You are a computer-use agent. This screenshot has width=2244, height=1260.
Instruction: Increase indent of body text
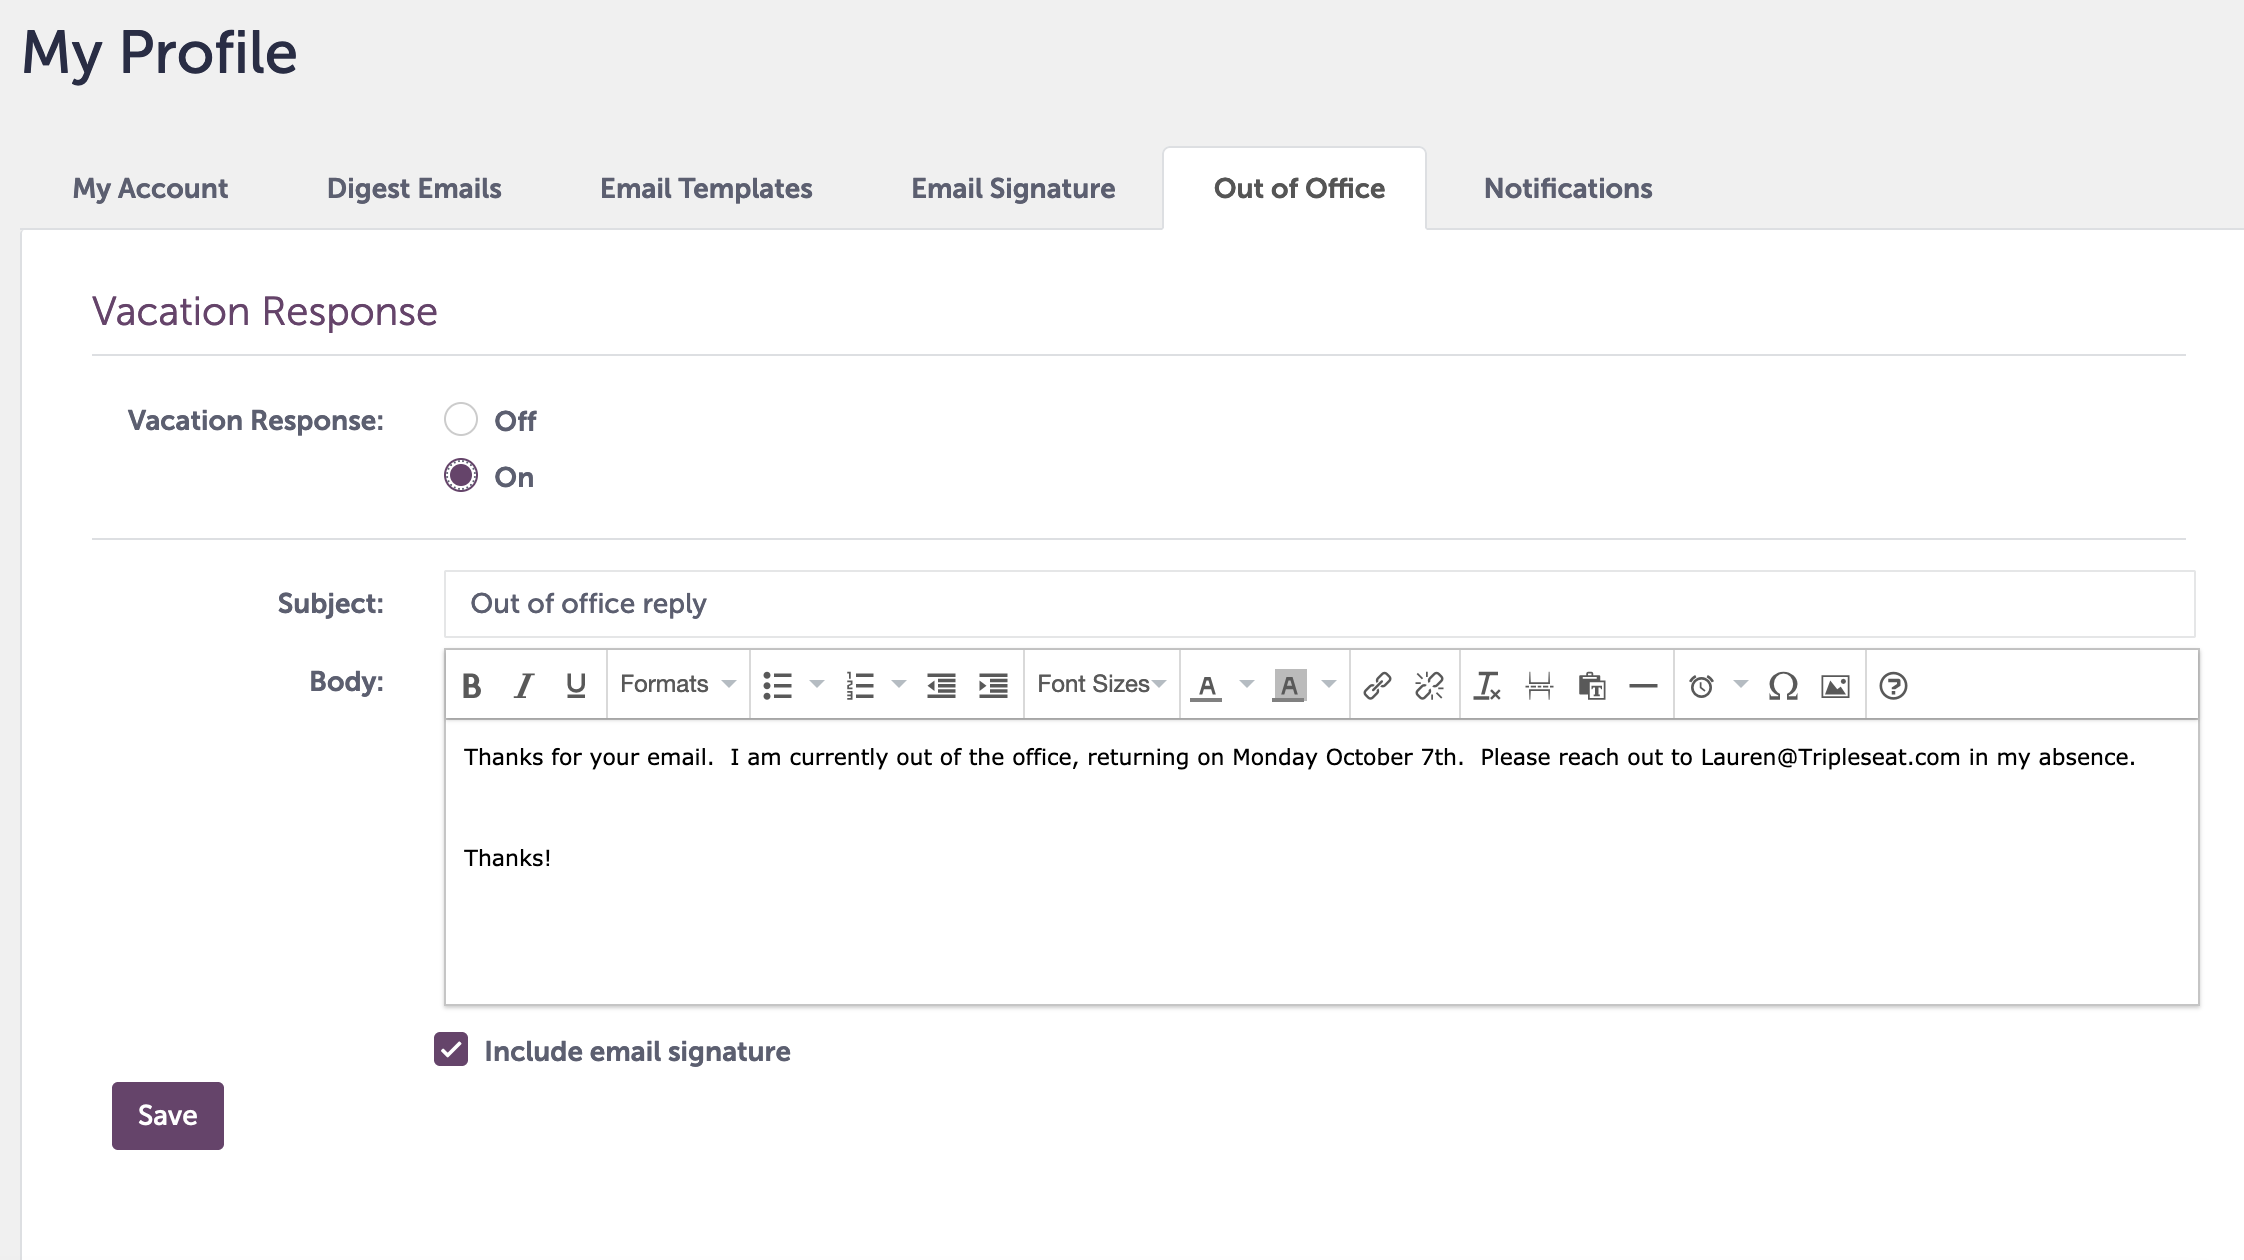(x=993, y=685)
